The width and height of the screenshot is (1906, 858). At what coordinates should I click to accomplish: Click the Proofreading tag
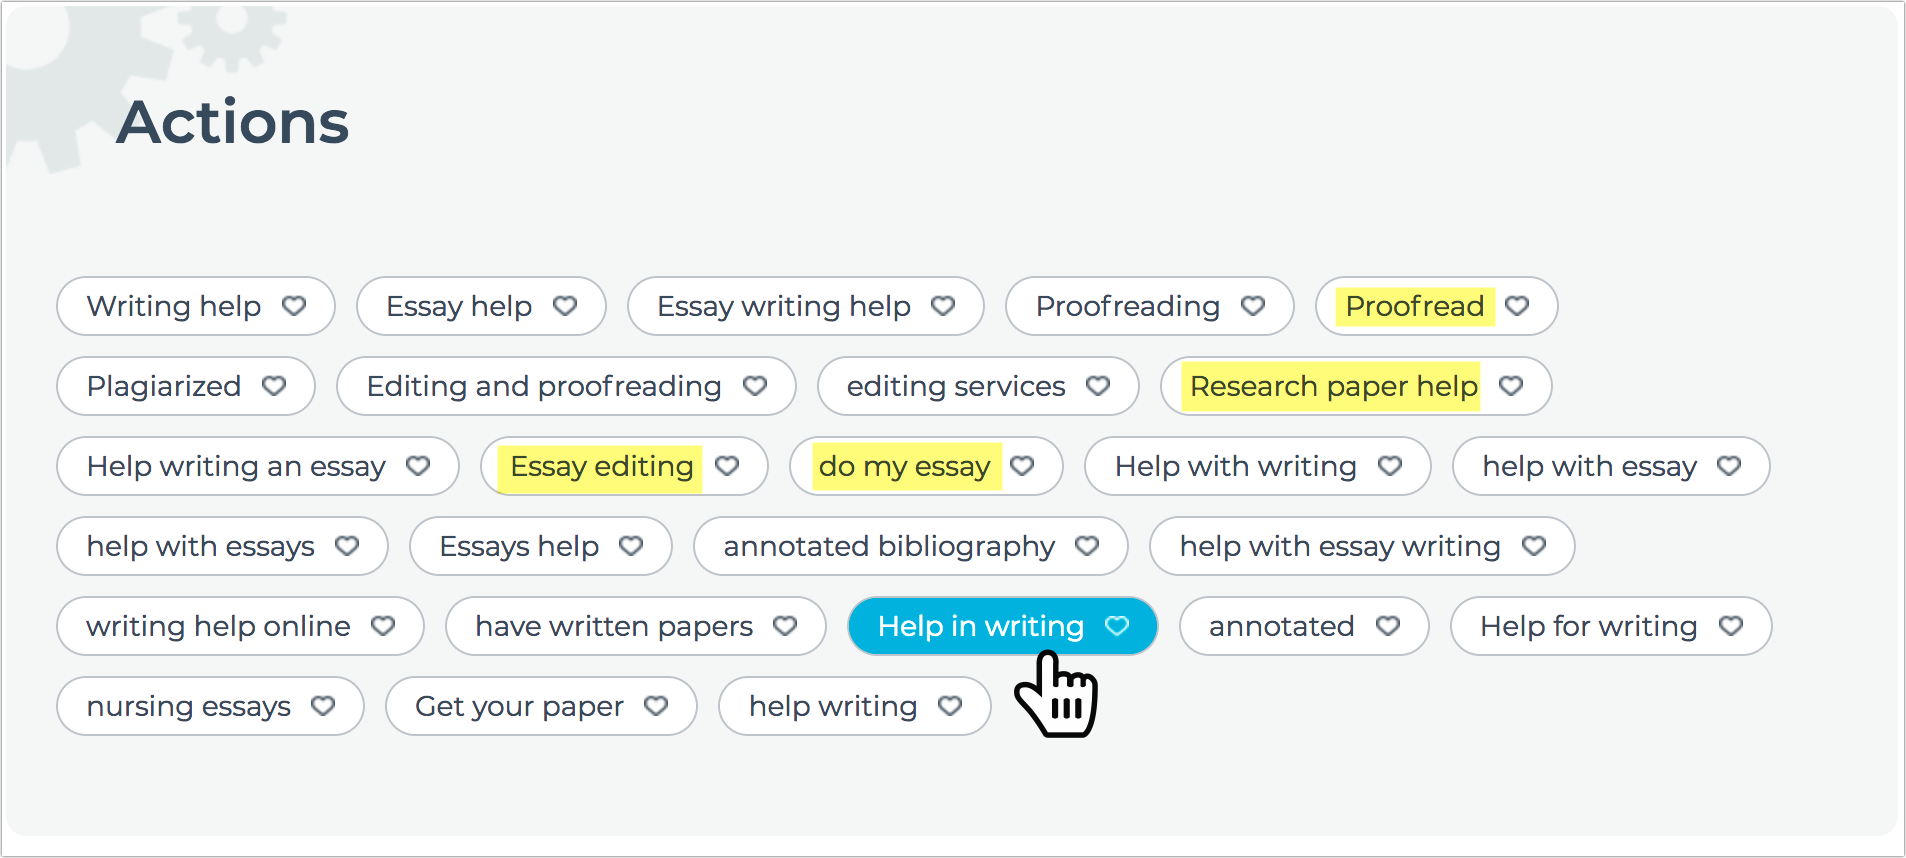coord(1127,306)
